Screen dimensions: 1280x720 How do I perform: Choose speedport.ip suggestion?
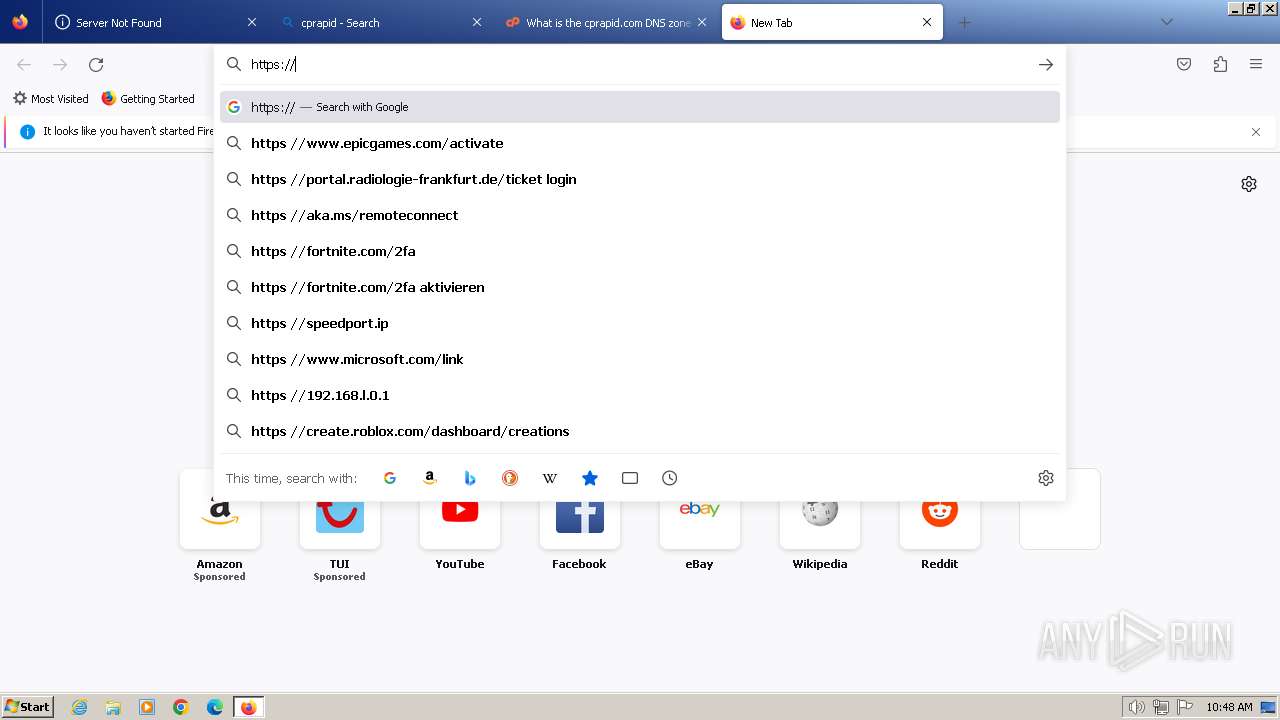click(640, 323)
